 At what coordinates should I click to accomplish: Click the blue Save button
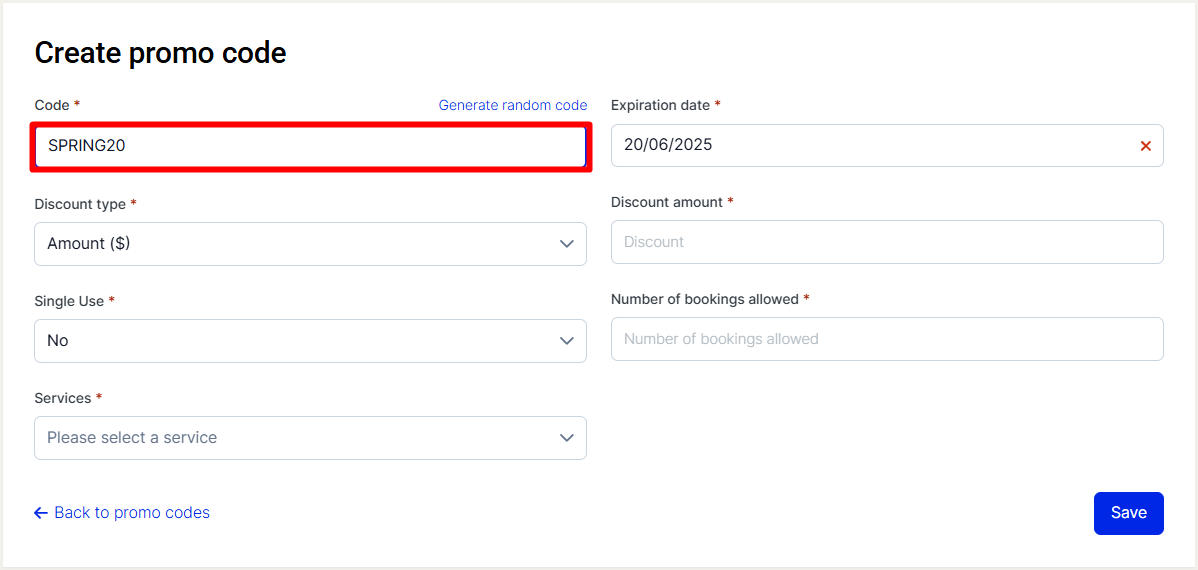click(1128, 513)
